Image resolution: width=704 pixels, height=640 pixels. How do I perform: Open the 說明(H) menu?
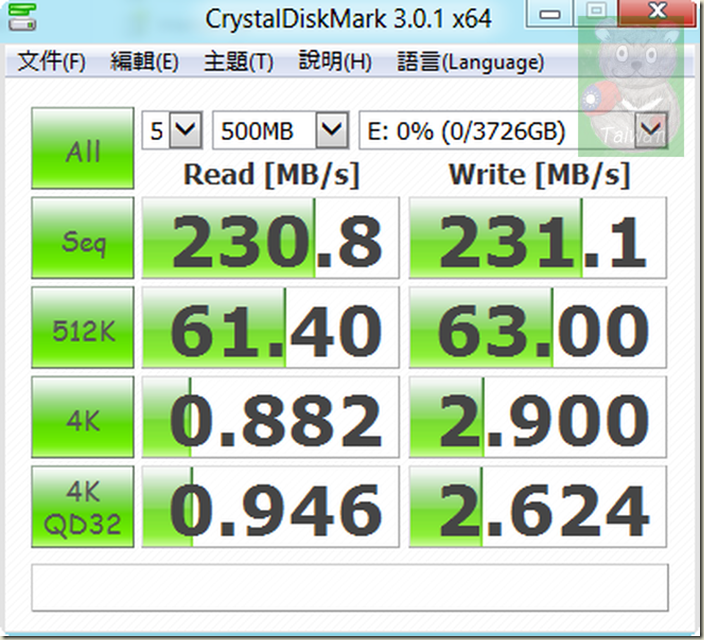coord(335,62)
